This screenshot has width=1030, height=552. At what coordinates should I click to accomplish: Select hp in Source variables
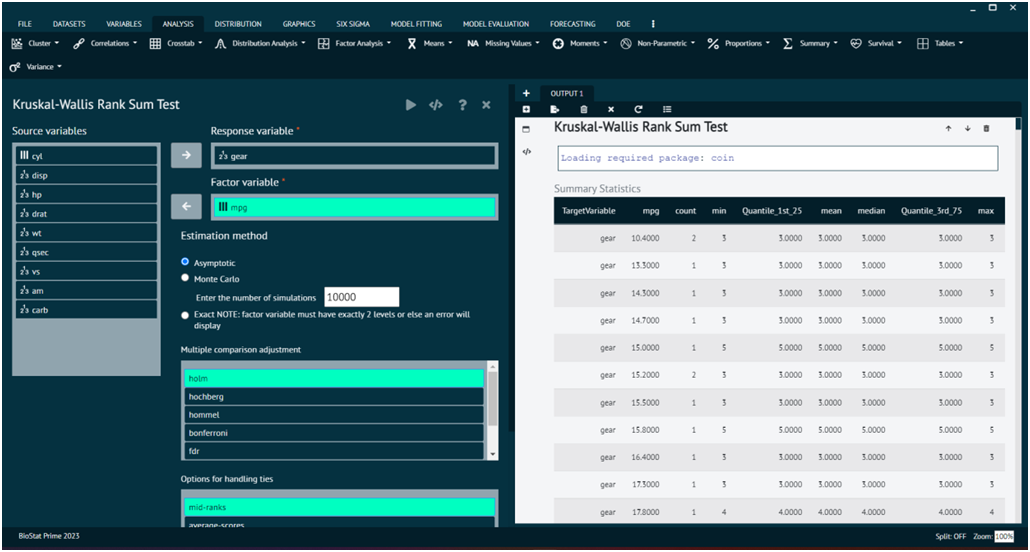pos(87,195)
